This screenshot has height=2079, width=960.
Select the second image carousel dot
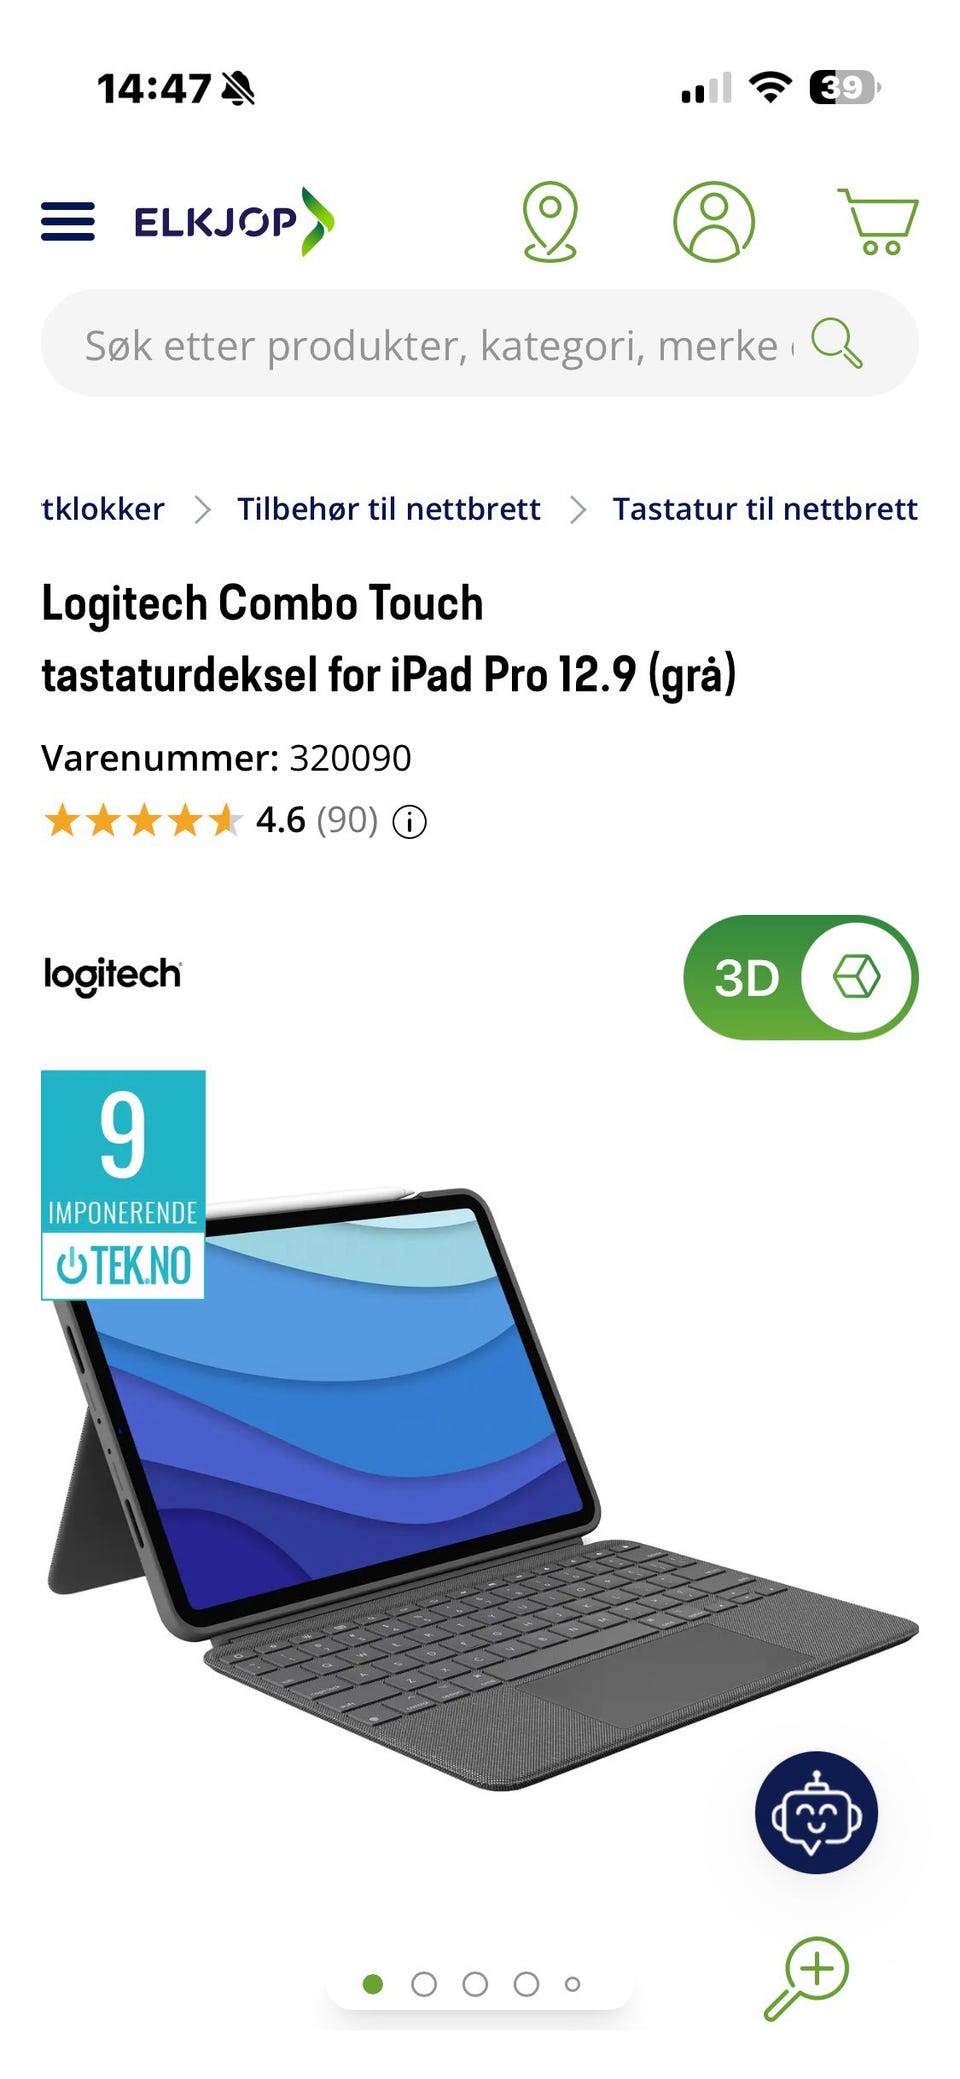point(424,1984)
